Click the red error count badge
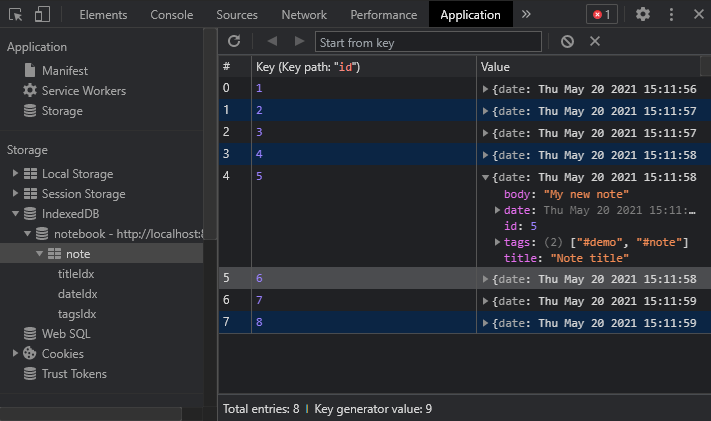 [x=602, y=15]
